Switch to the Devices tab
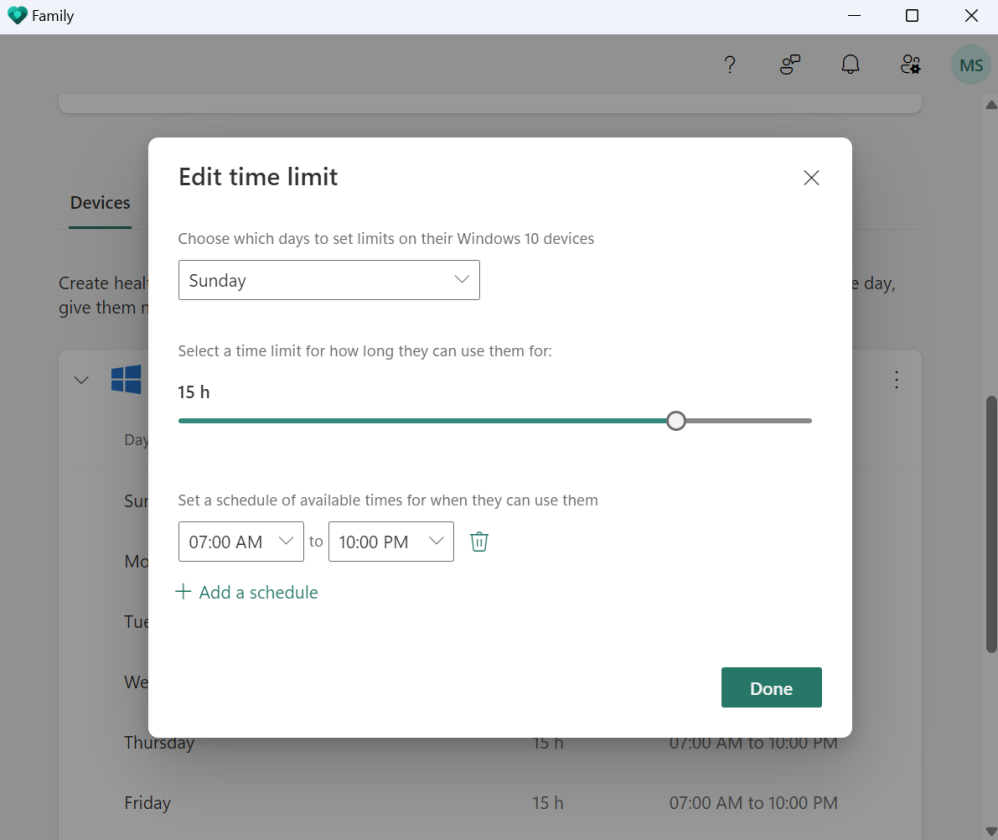998x840 pixels. [99, 202]
